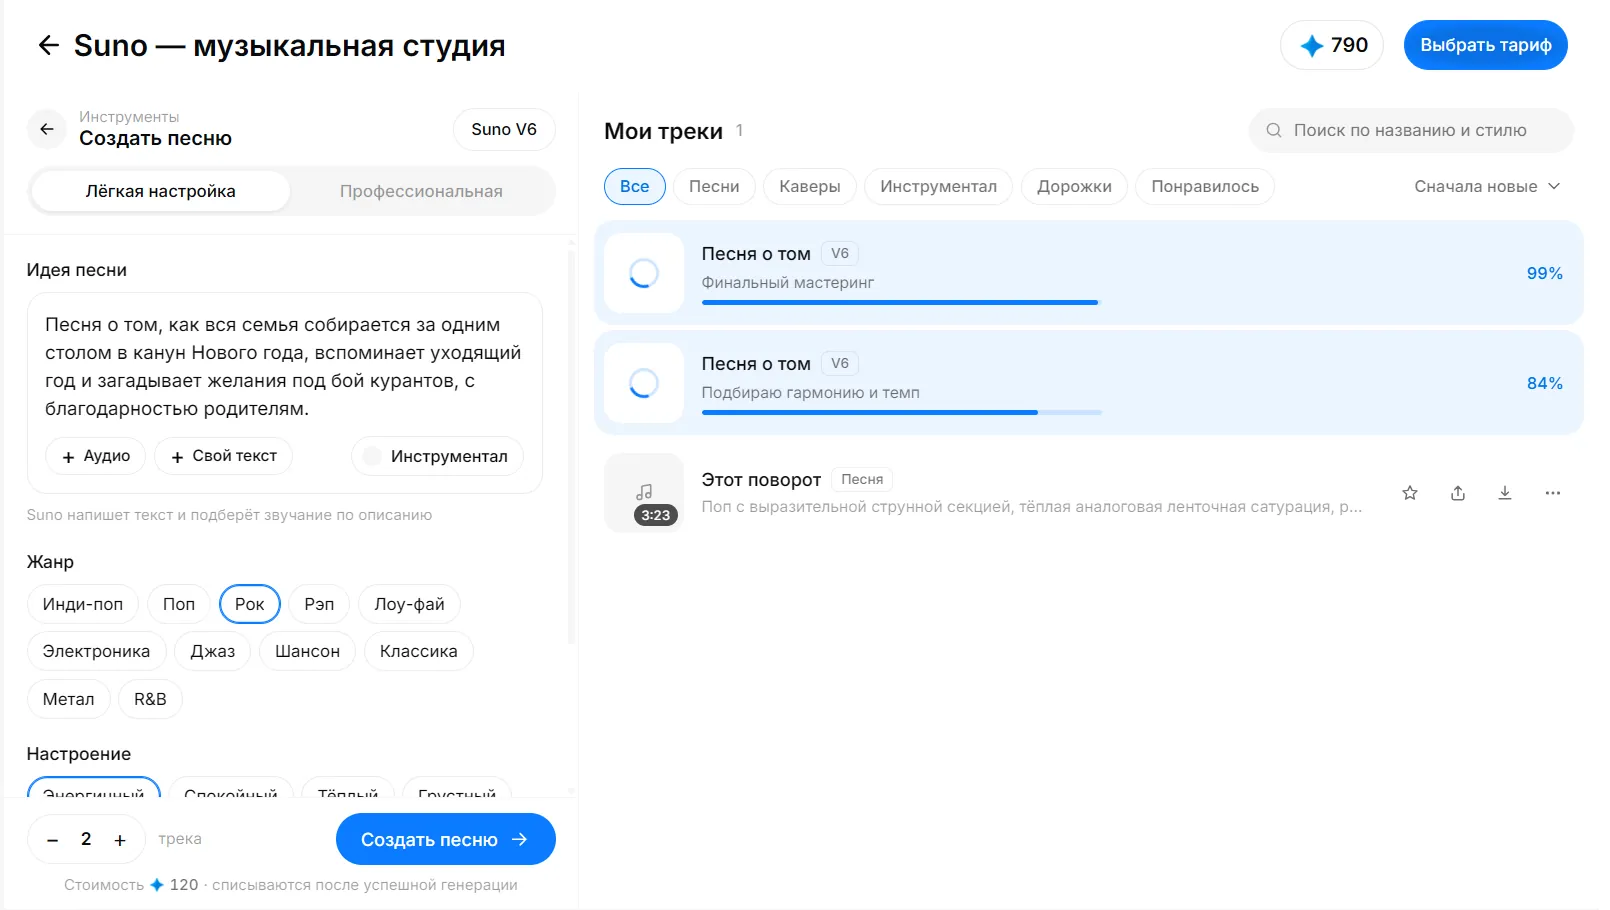Click the V6 badge on the 99% track
This screenshot has height=910, width=1610.
pos(840,253)
